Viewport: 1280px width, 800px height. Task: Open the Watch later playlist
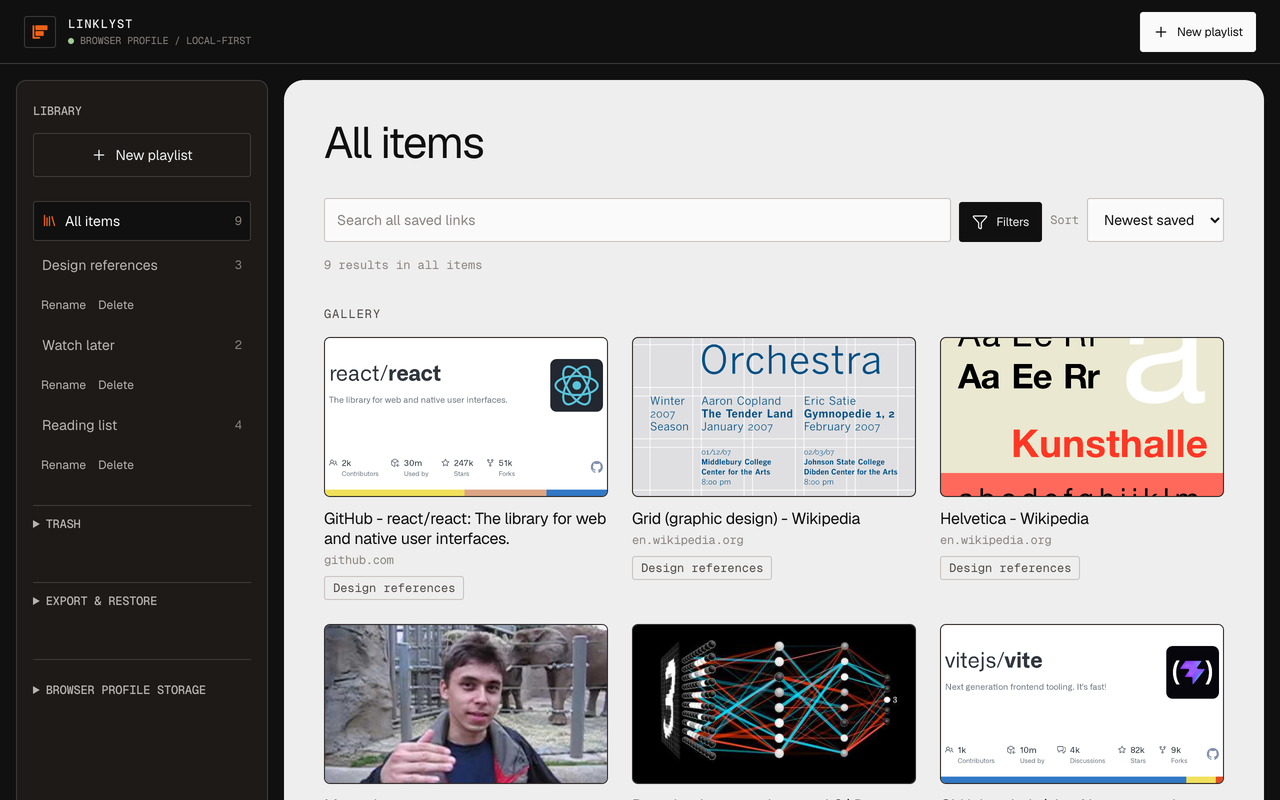pos(142,345)
